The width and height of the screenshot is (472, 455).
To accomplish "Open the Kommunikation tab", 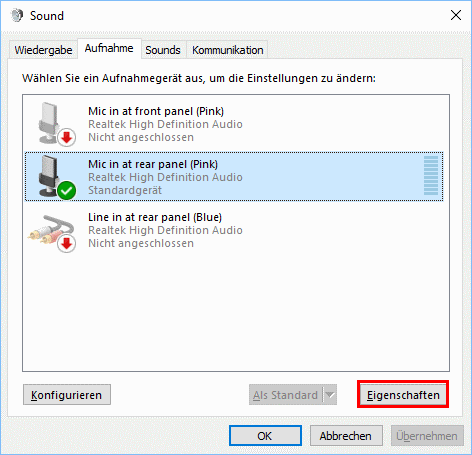I will [228, 50].
